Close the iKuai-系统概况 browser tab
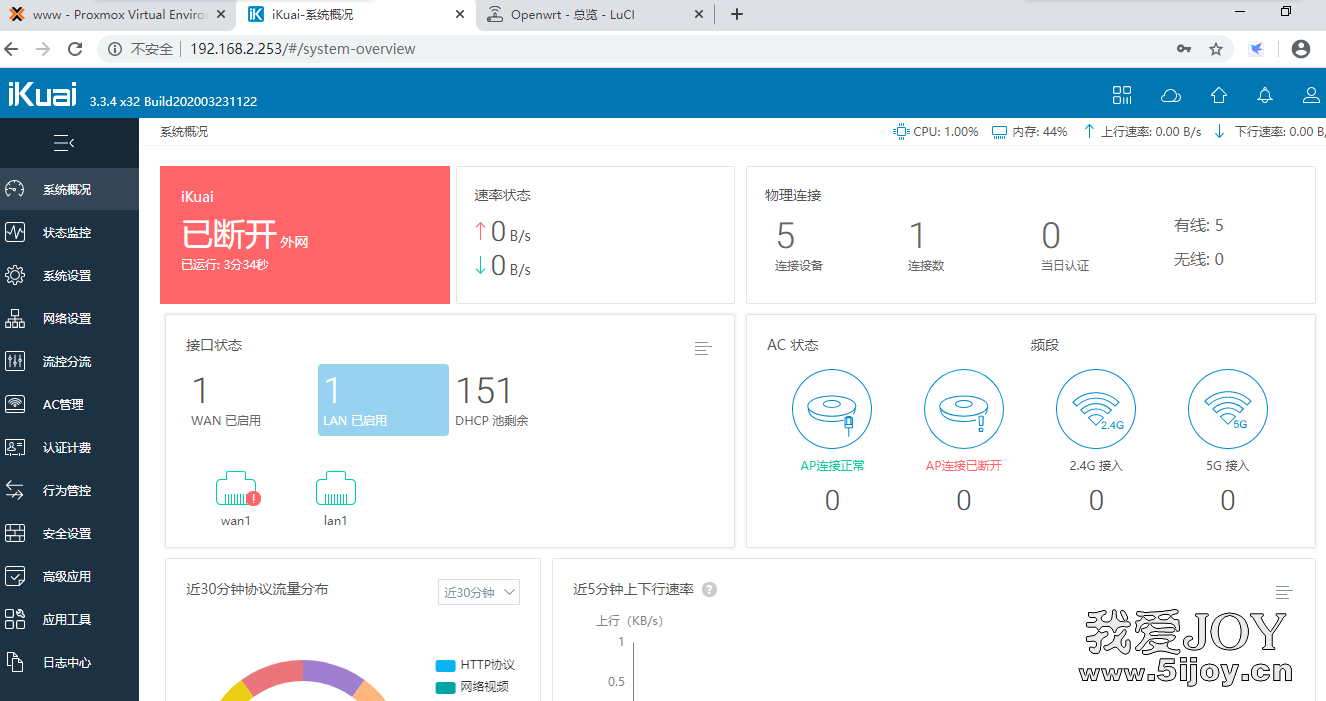Viewport: 1326px width, 701px height. pos(460,15)
